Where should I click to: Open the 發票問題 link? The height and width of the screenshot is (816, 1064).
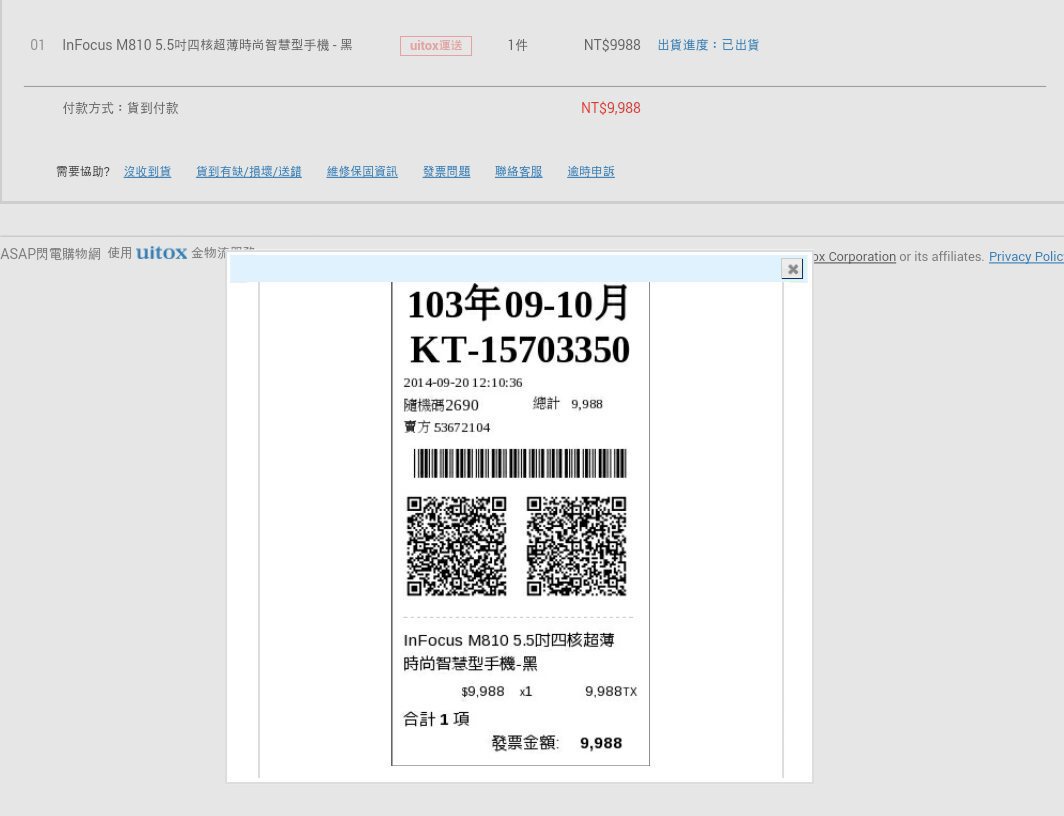pyautogui.click(x=446, y=172)
